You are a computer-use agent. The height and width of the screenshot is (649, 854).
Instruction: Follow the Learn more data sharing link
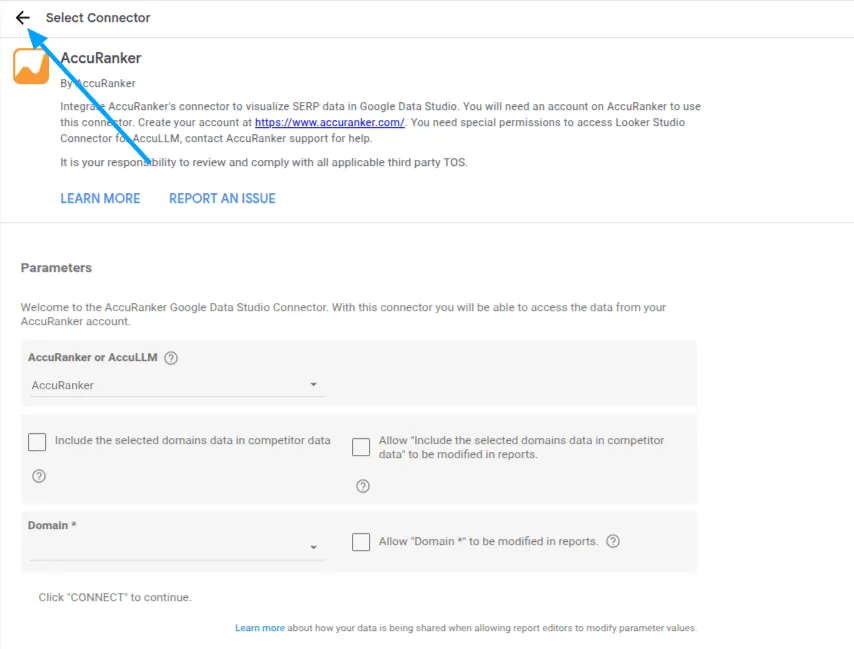coord(260,628)
